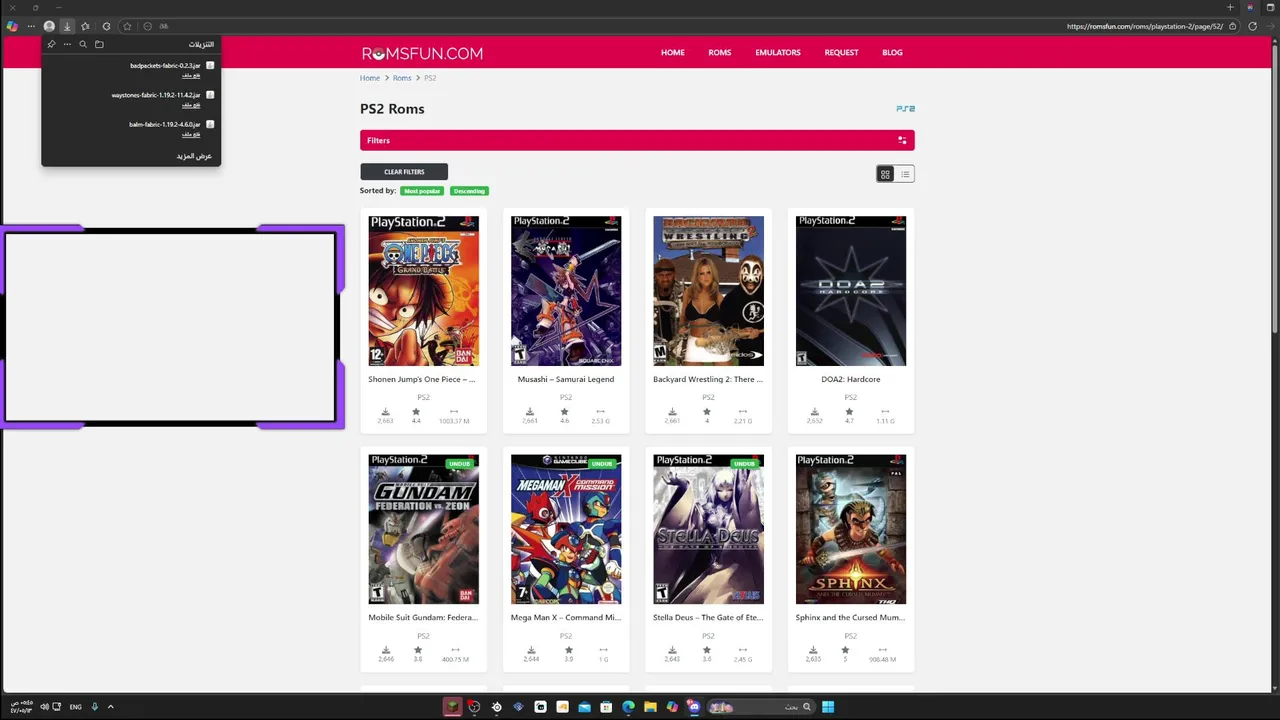Open the browser profile avatar

pyautogui.click(x=49, y=27)
